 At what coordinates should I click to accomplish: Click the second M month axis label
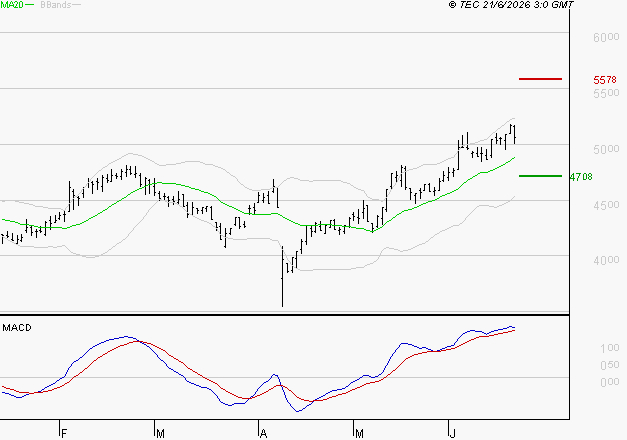[x=359, y=434]
